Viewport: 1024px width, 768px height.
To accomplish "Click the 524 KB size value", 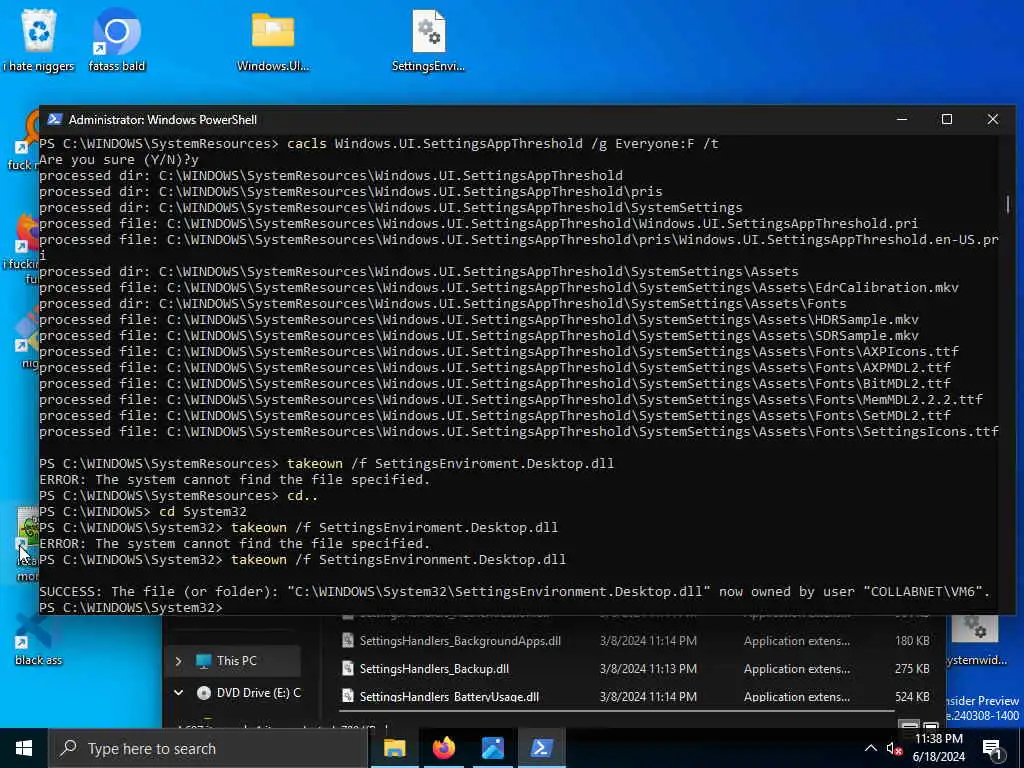I will click(912, 696).
